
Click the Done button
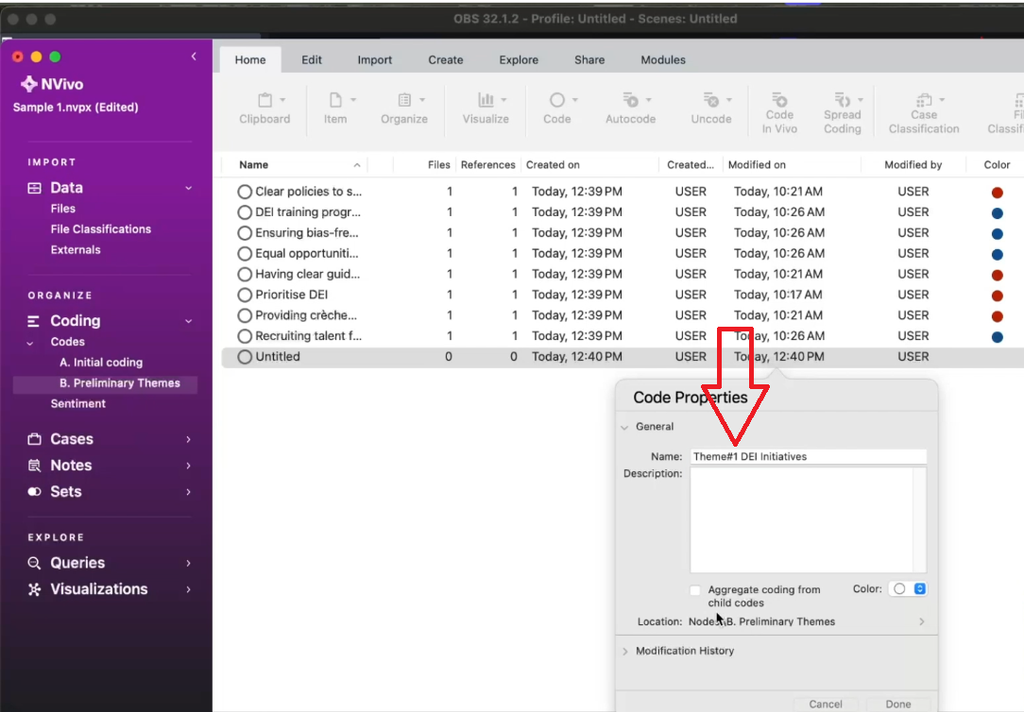[898, 704]
